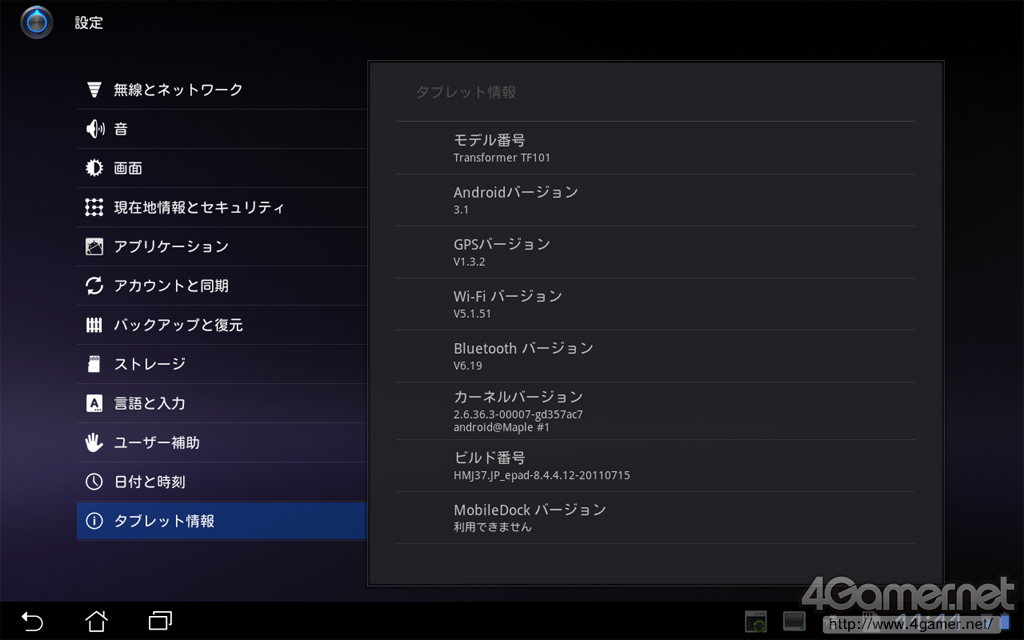This screenshot has height=640, width=1024.
Task: Click the タブレット情報 info icon
Action: point(94,520)
